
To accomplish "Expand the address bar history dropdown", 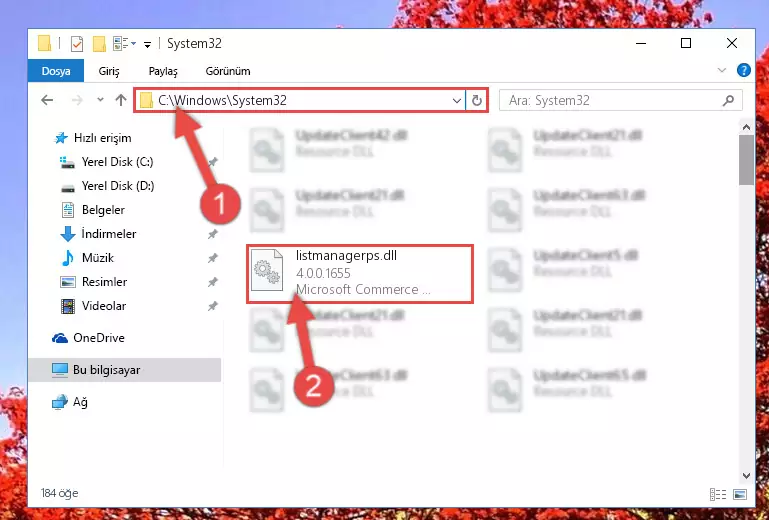I will click(x=457, y=101).
